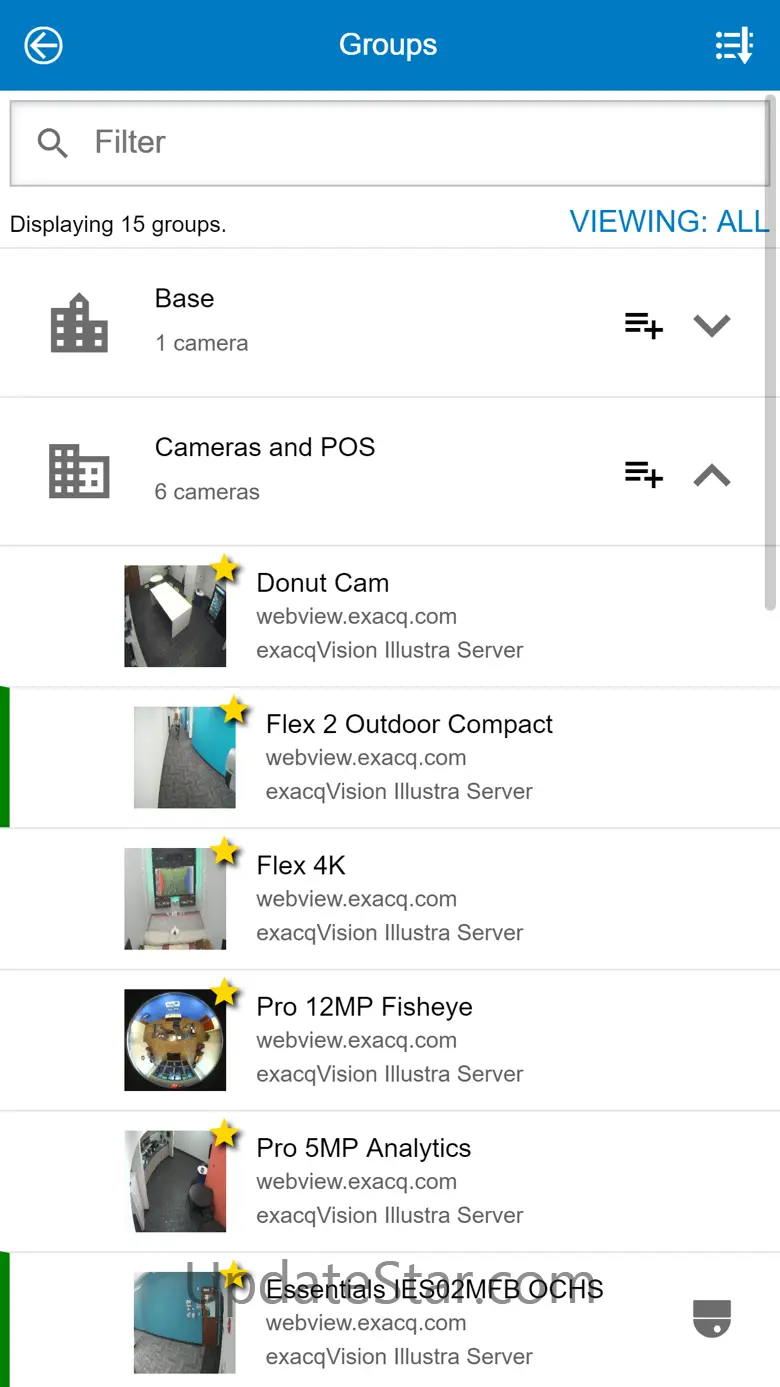Click the Base building icon
This screenshot has height=1387, width=780.
[79, 323]
